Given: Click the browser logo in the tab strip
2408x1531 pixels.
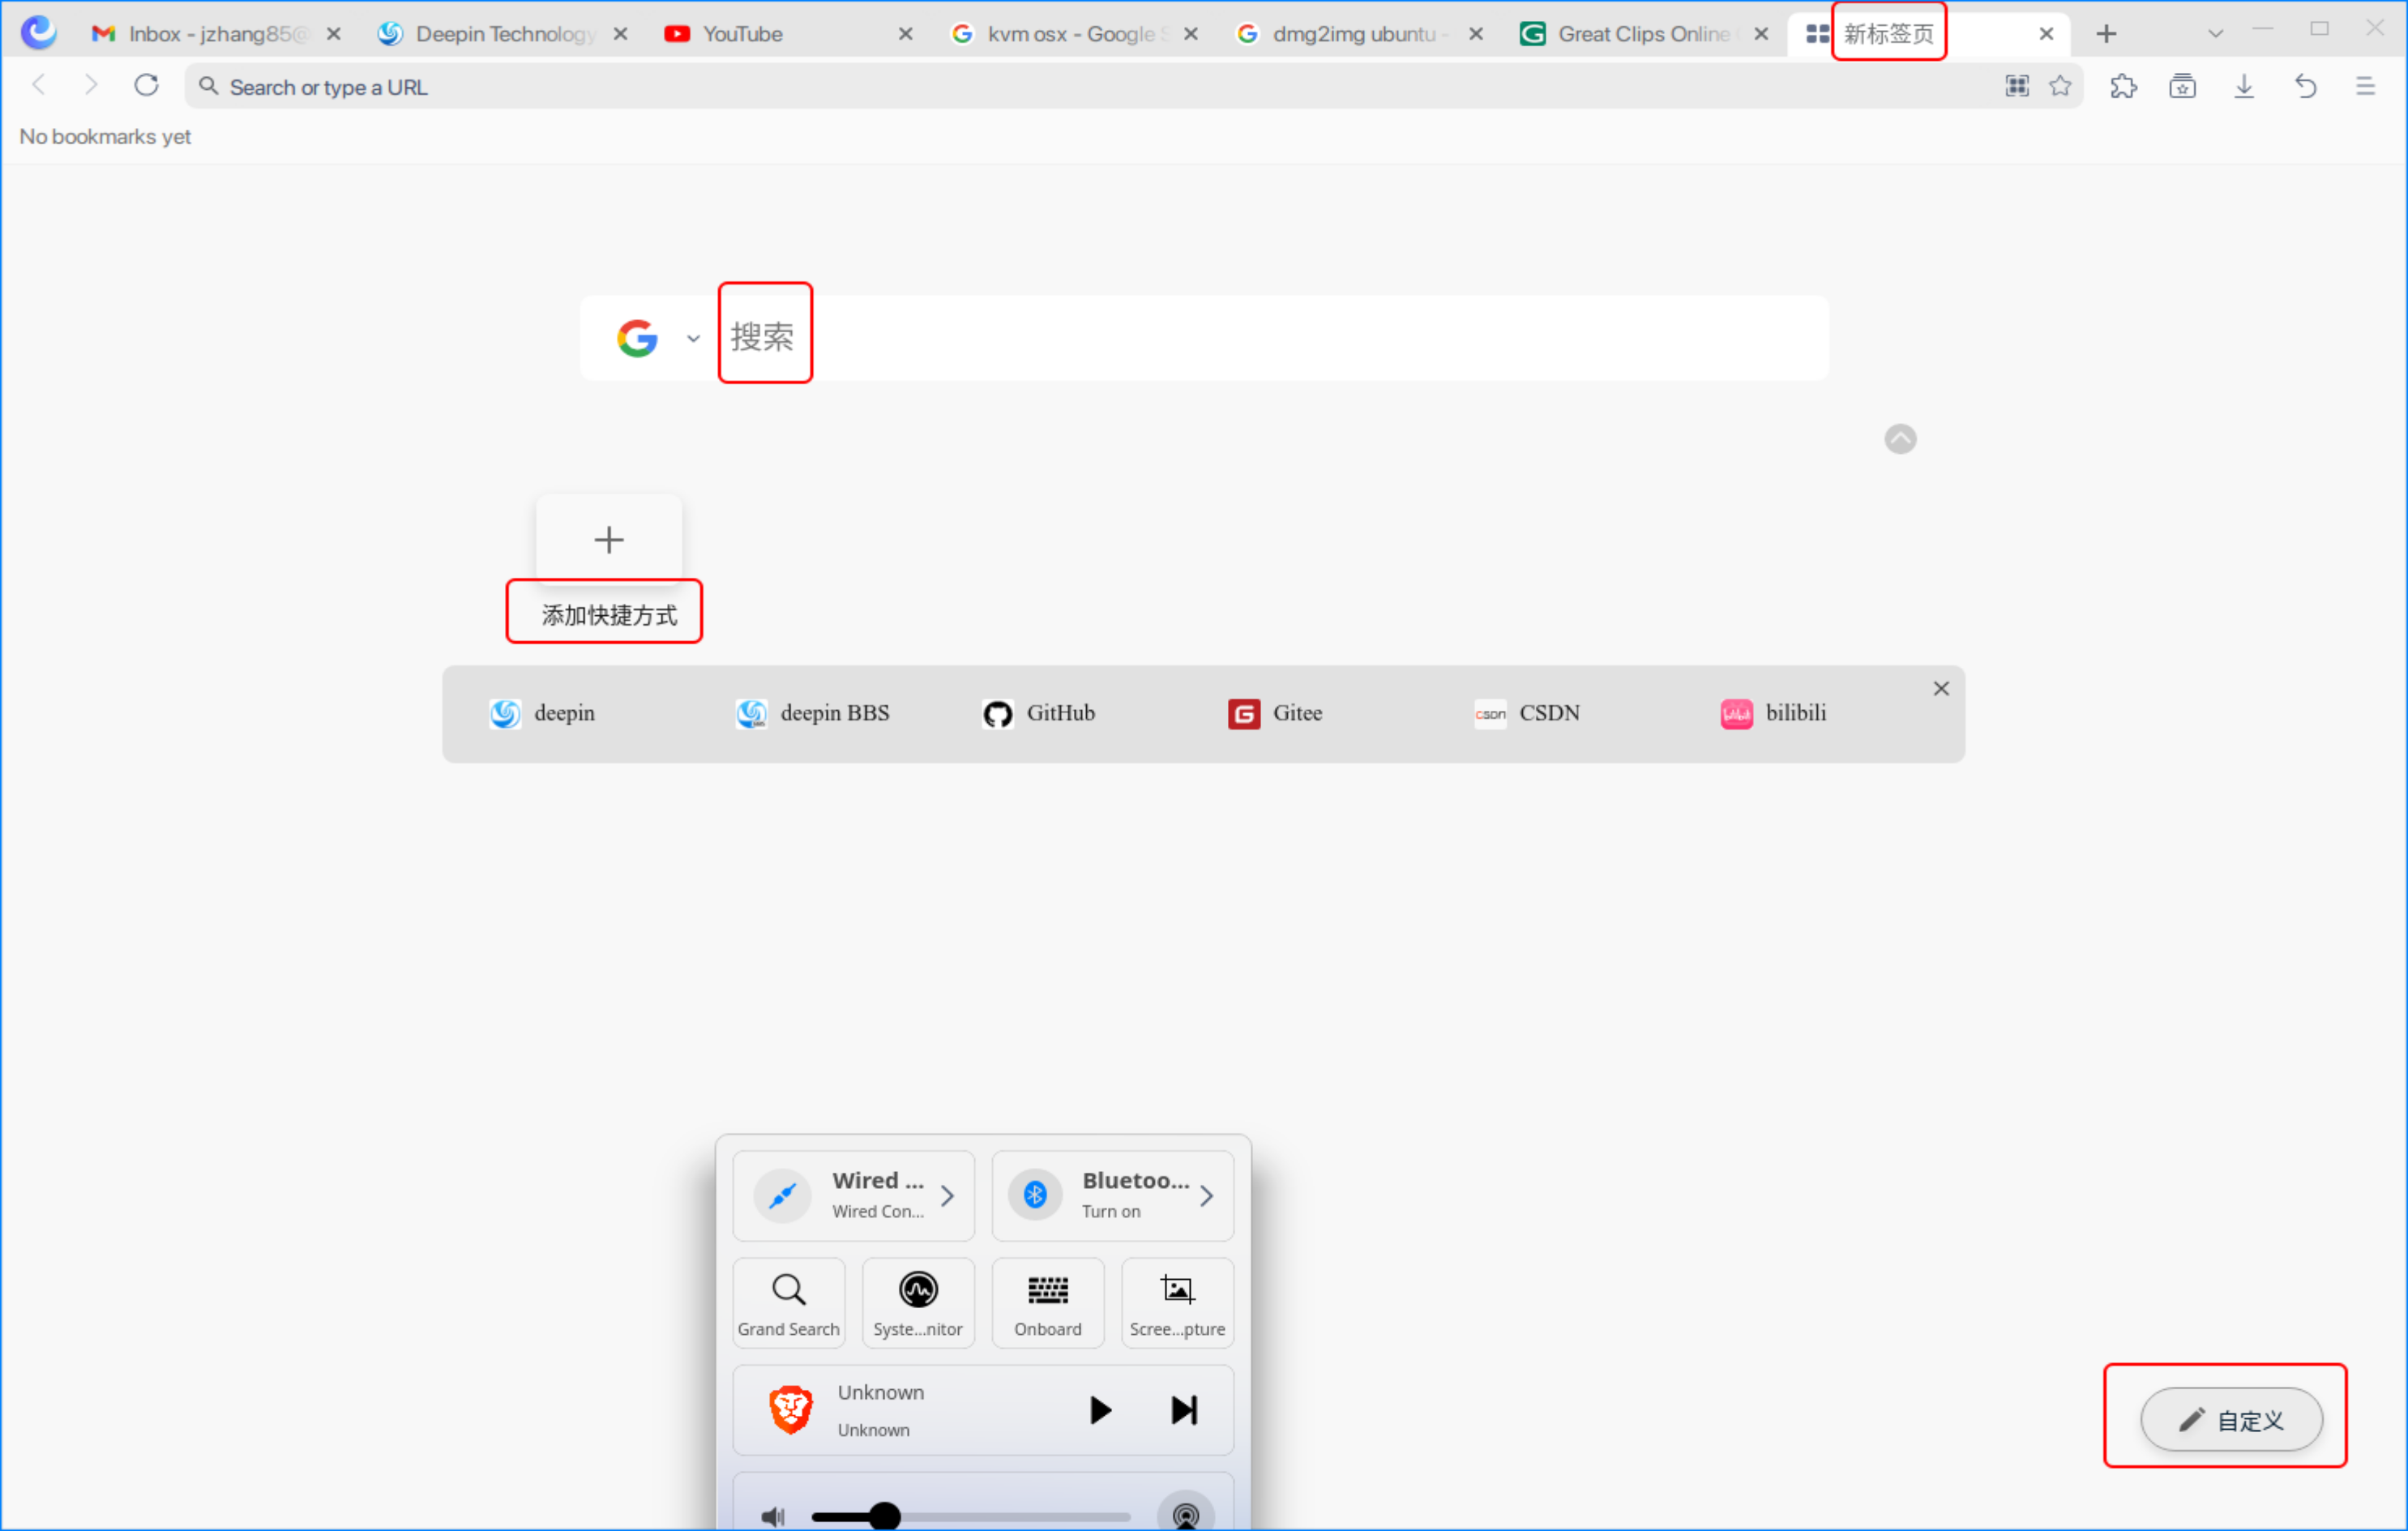Looking at the screenshot, I should (38, 33).
